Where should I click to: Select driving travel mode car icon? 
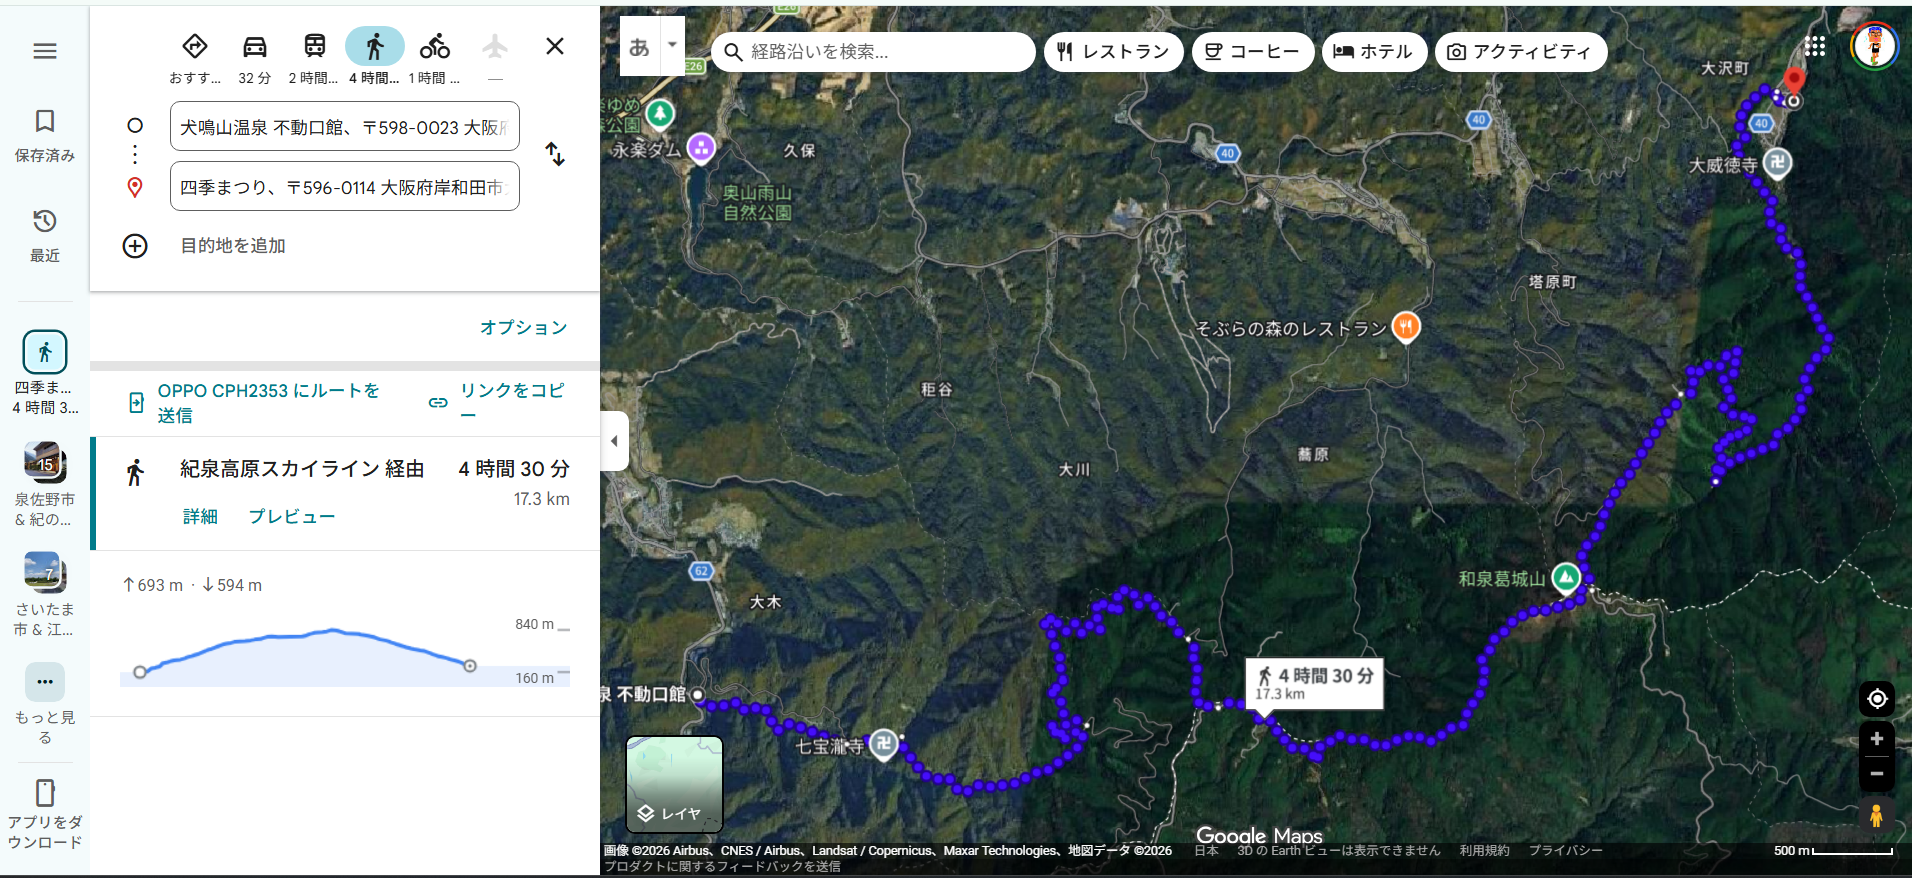(255, 47)
